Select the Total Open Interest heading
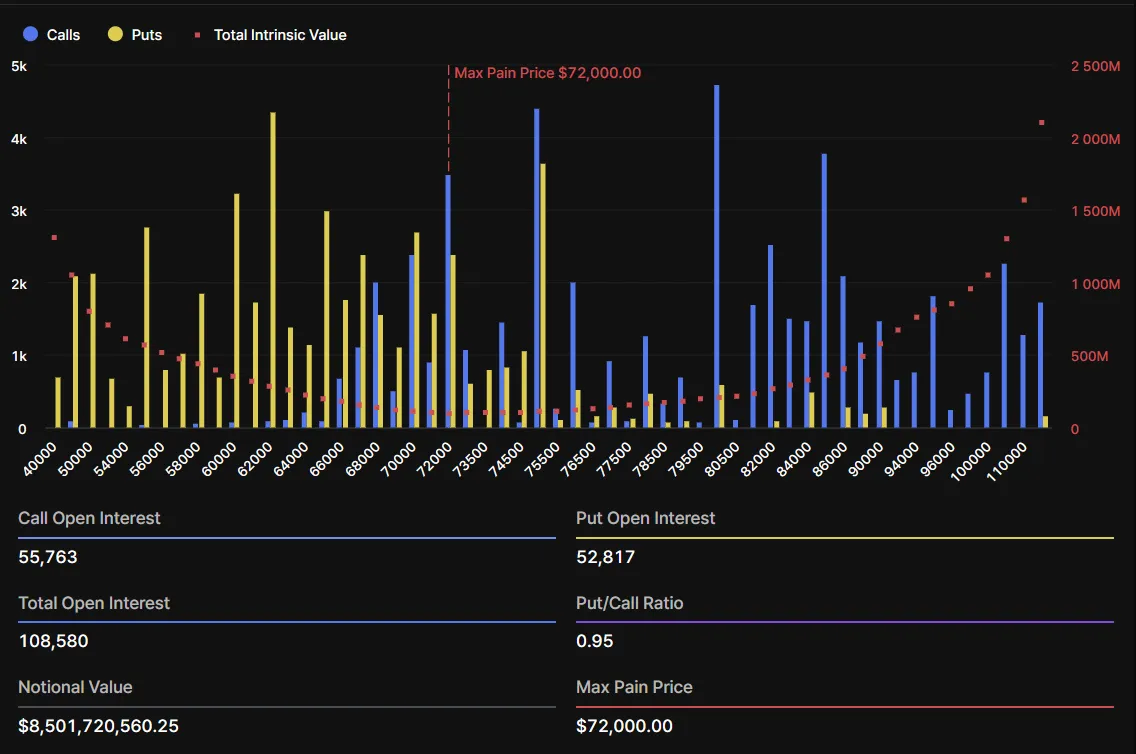Viewport: 1136px width, 754px height. 94,603
